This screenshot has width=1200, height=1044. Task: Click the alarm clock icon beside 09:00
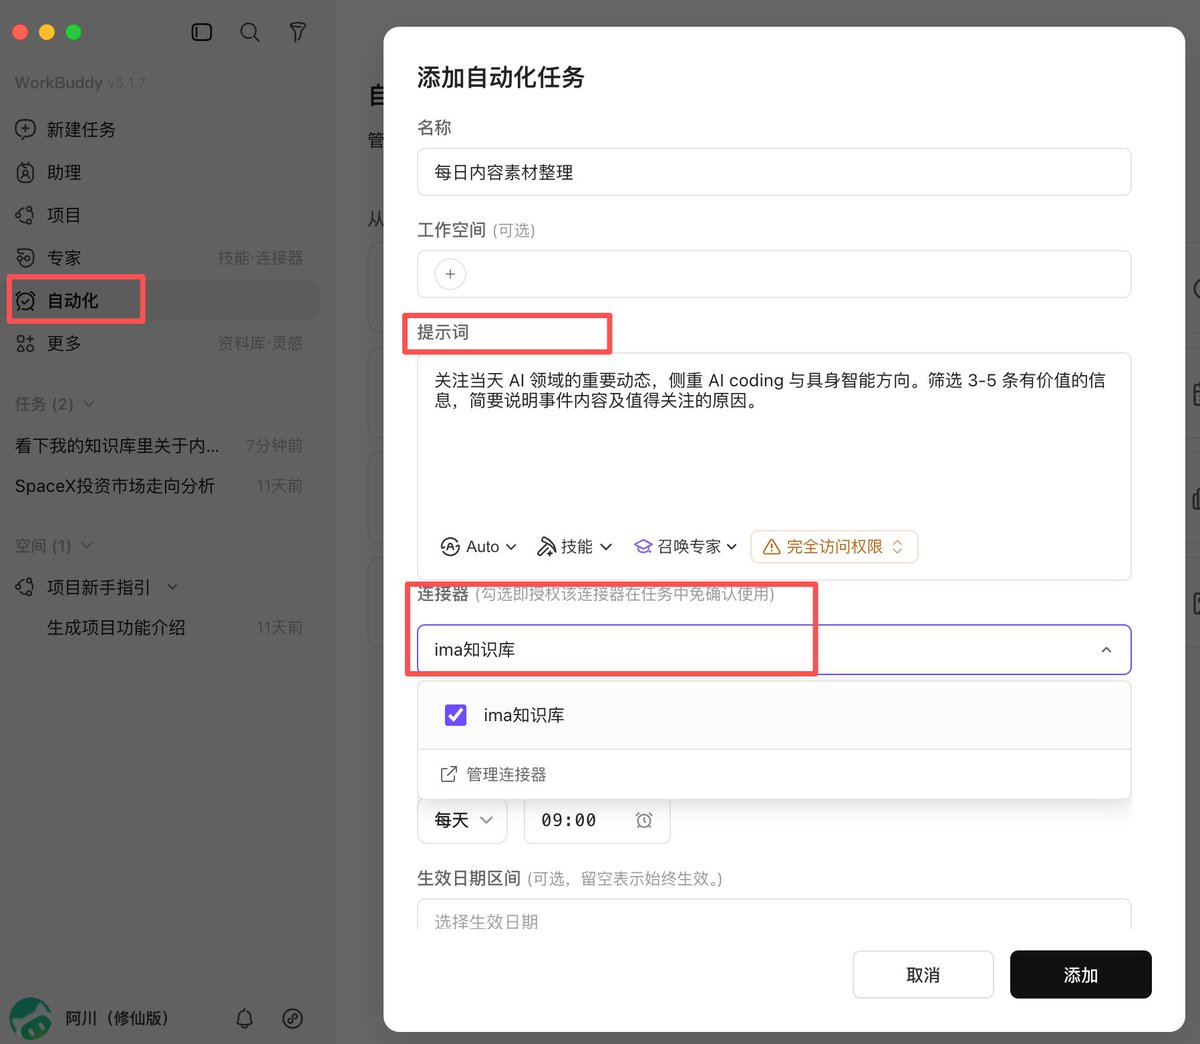pyautogui.click(x=644, y=820)
